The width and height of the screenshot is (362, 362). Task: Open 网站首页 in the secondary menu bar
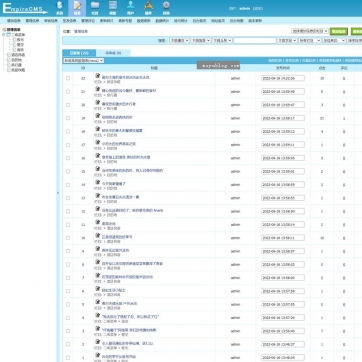(x=218, y=21)
